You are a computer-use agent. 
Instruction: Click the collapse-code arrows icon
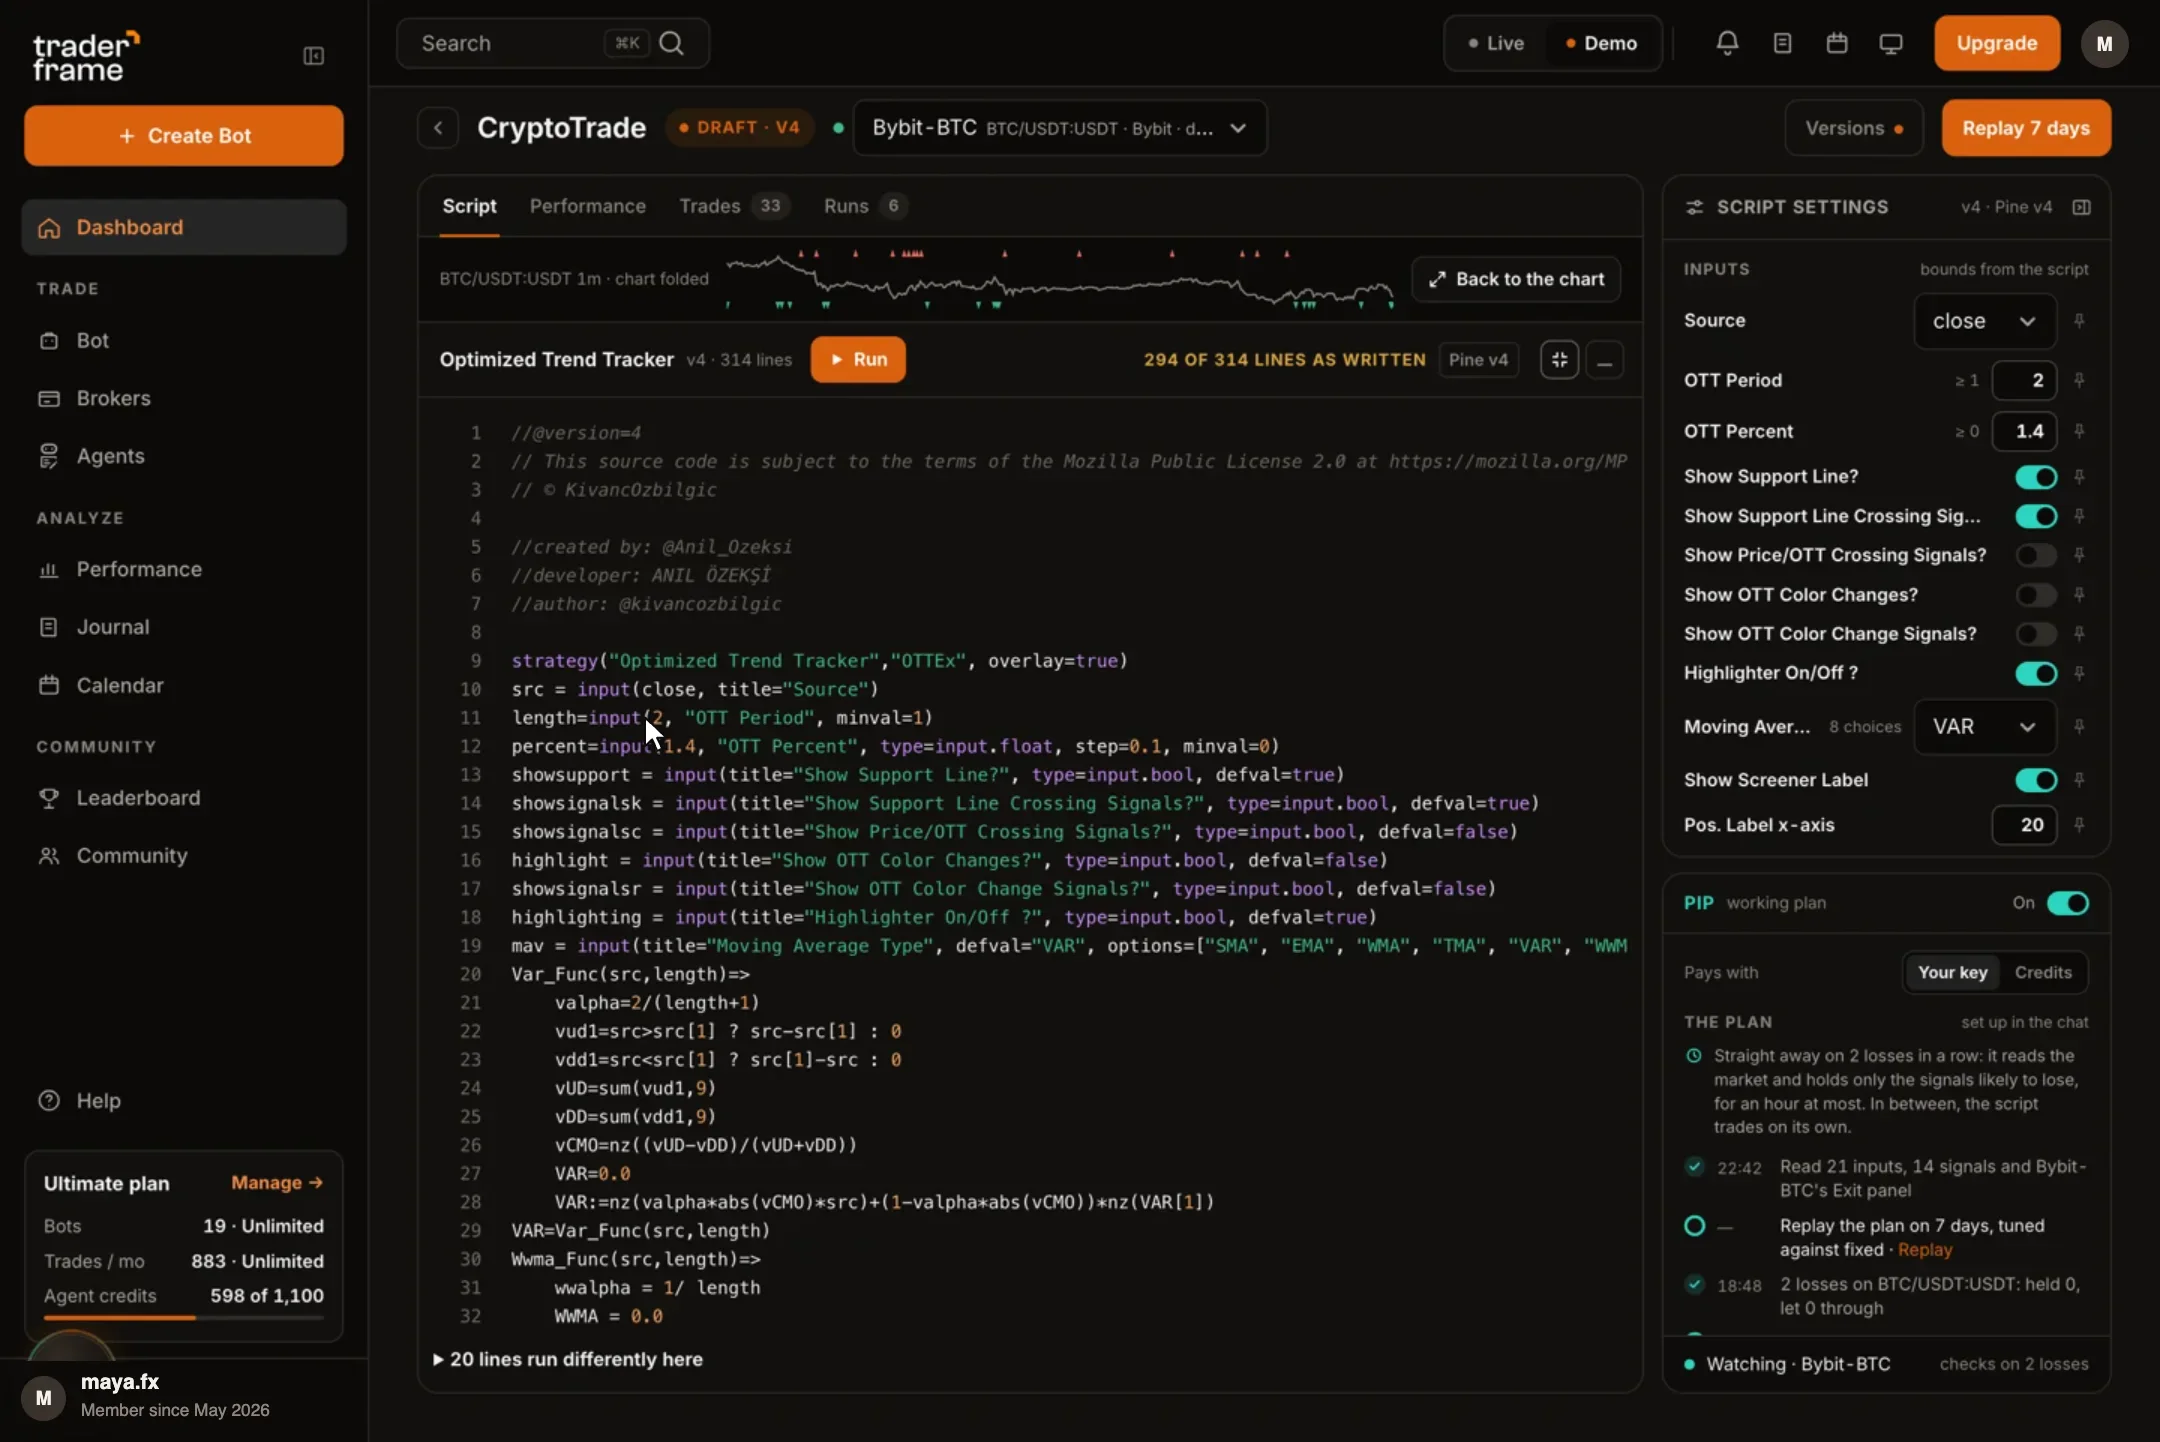point(1559,360)
